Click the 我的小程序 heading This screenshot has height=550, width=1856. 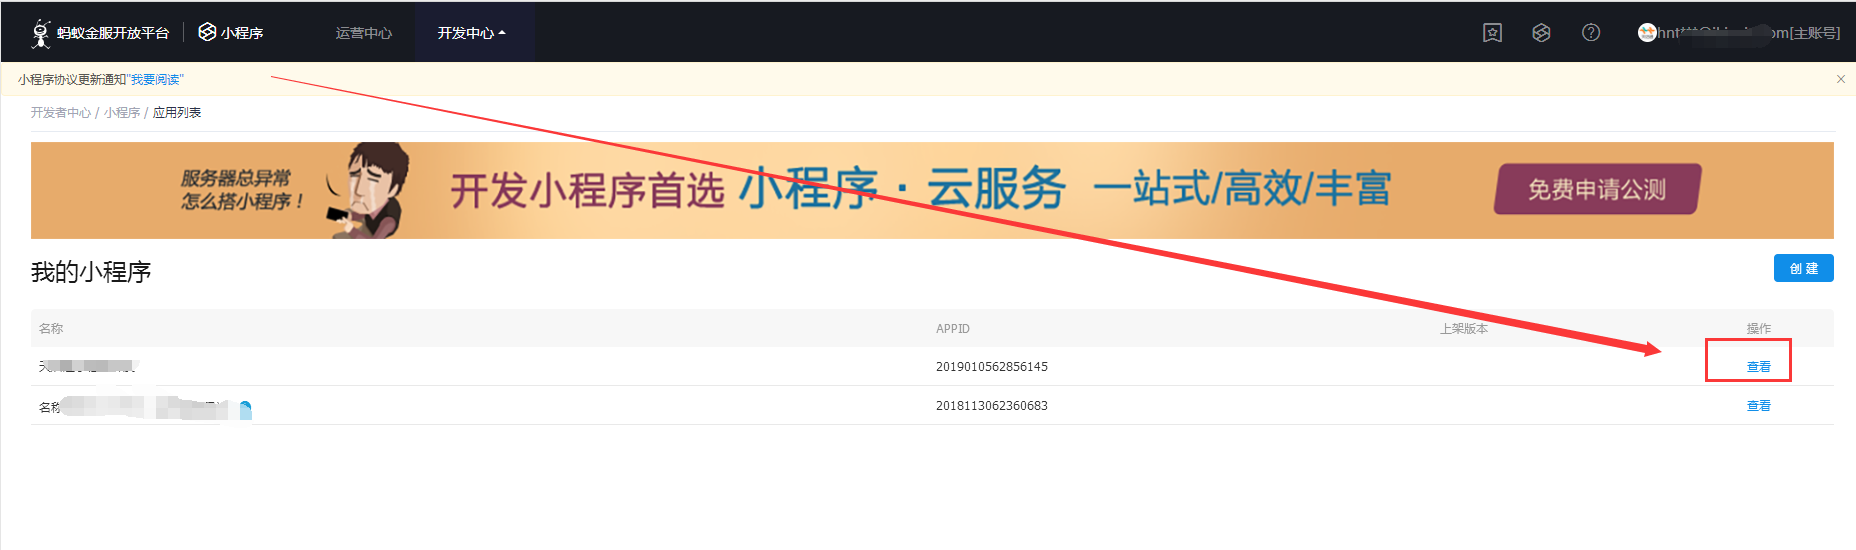pyautogui.click(x=91, y=272)
